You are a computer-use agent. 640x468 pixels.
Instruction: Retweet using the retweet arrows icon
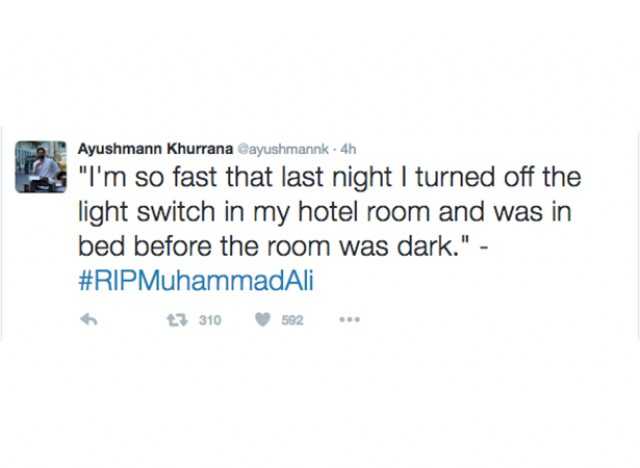tap(178, 320)
